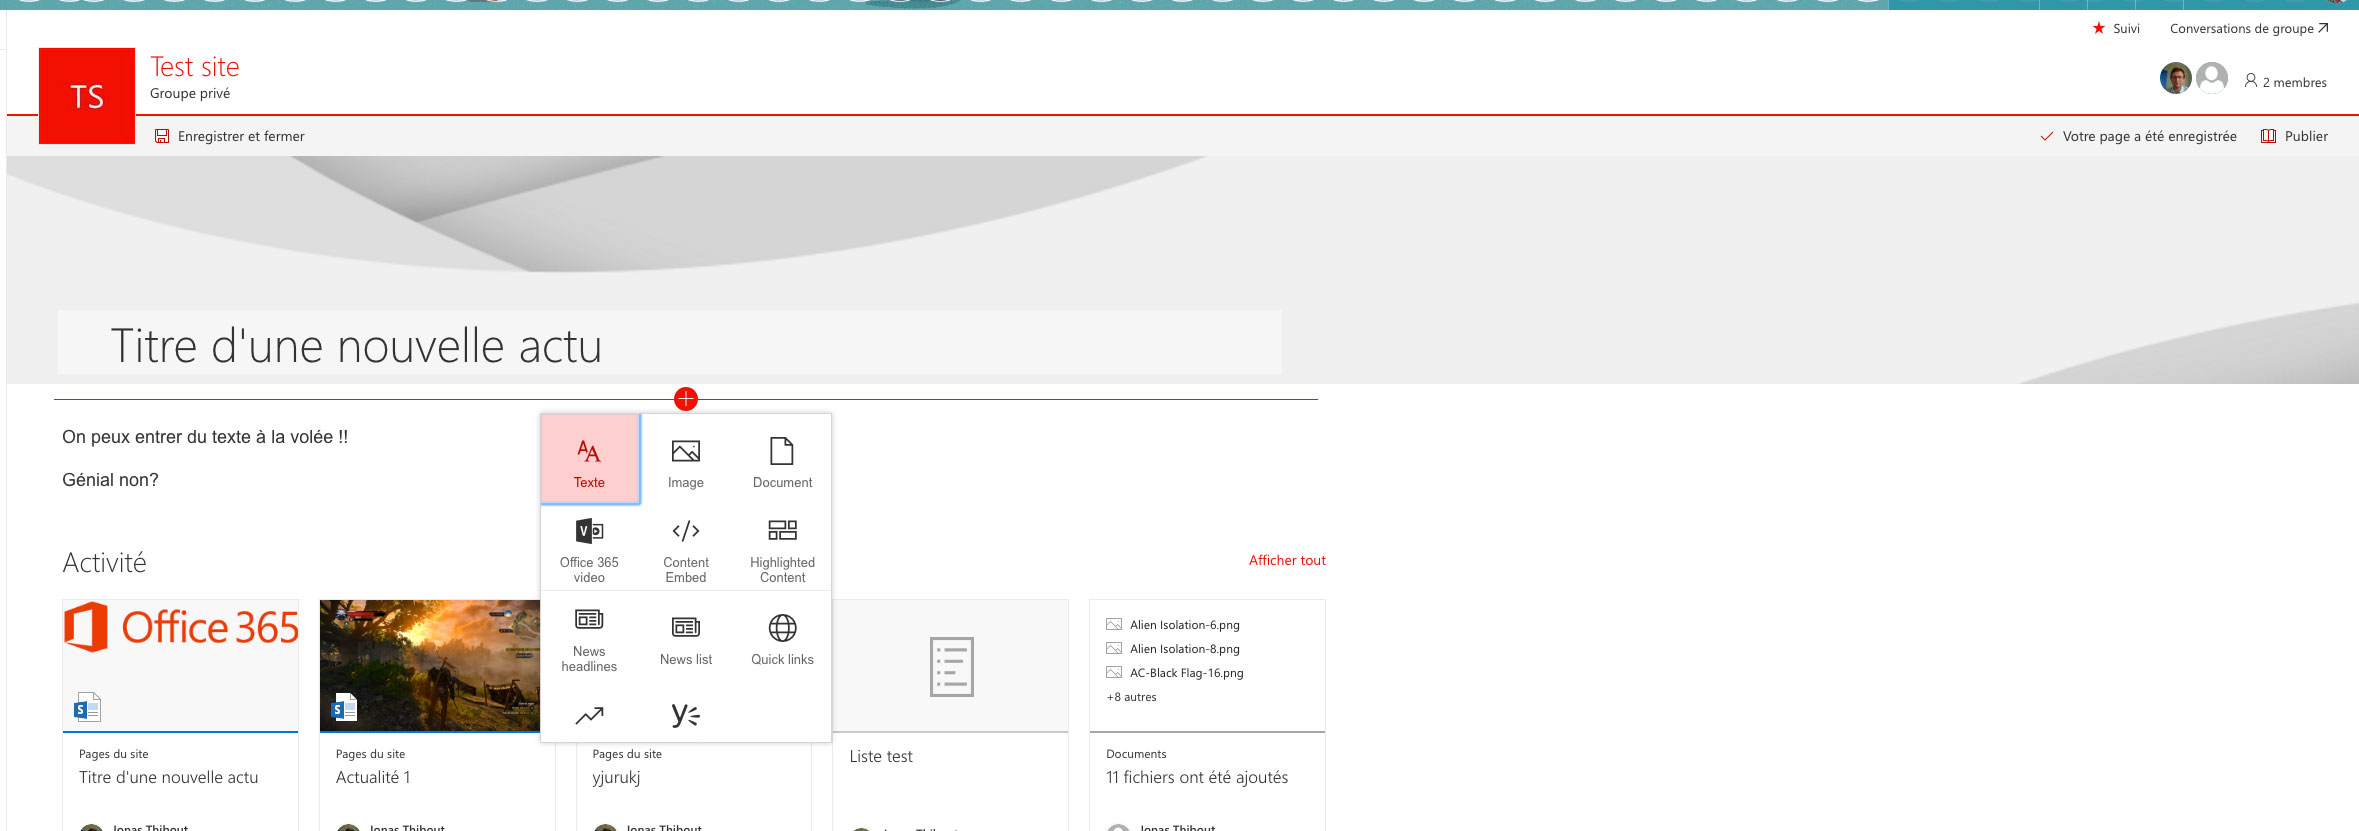2359x831 pixels.
Task: Open file AC-Black Flag-16.png
Action: (1186, 673)
